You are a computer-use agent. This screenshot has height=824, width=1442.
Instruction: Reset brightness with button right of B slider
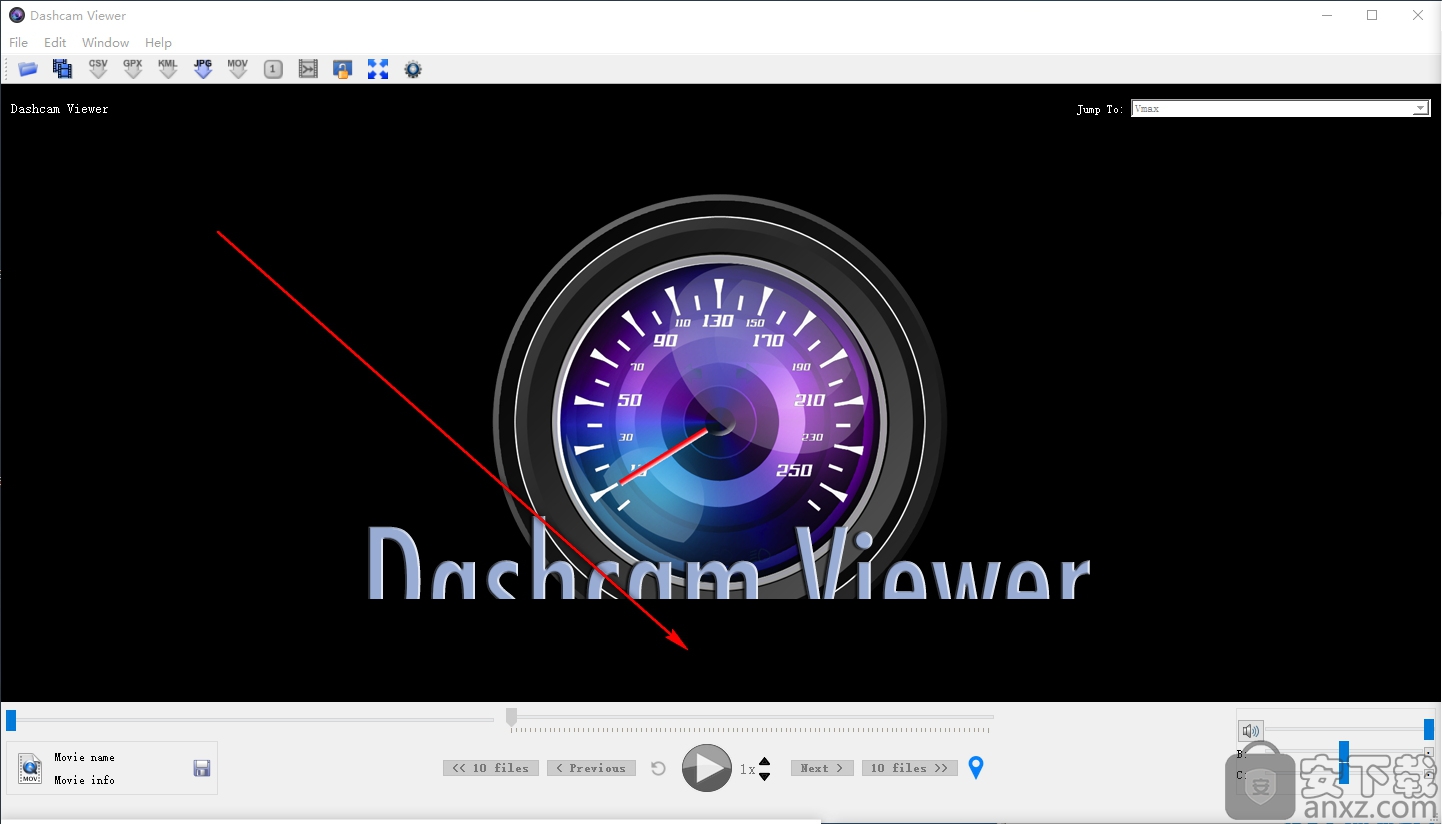(x=1429, y=753)
